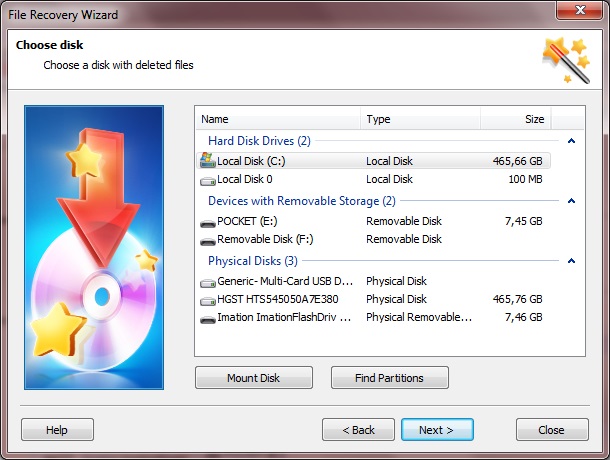Click the Mount Disk button
This screenshot has height=460, width=610.
[x=254, y=377]
